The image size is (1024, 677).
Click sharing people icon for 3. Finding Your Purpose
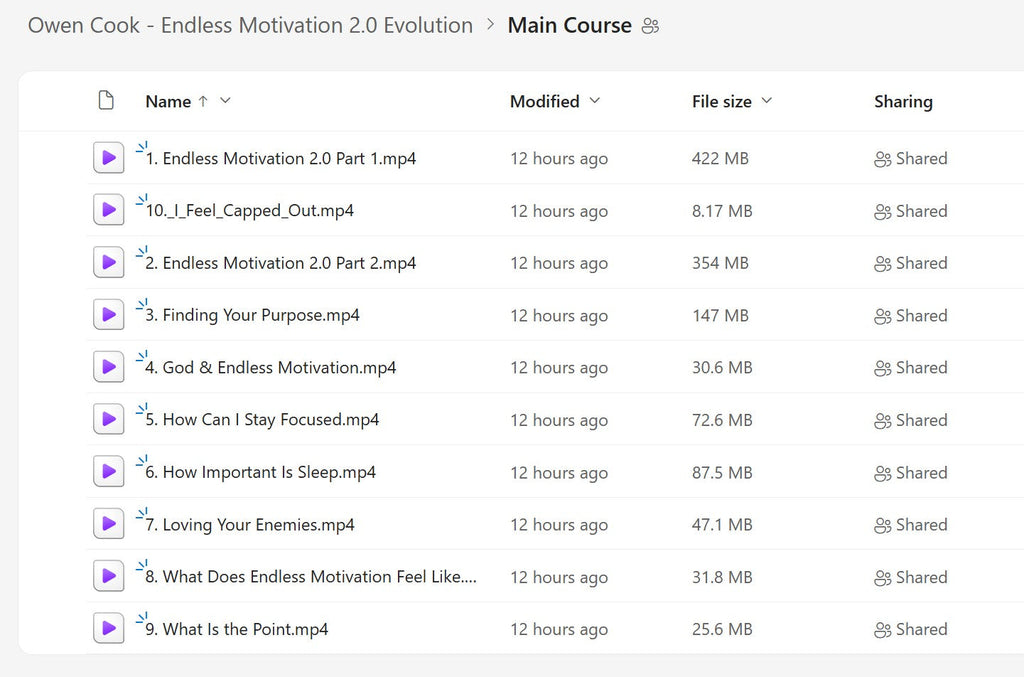(x=882, y=316)
